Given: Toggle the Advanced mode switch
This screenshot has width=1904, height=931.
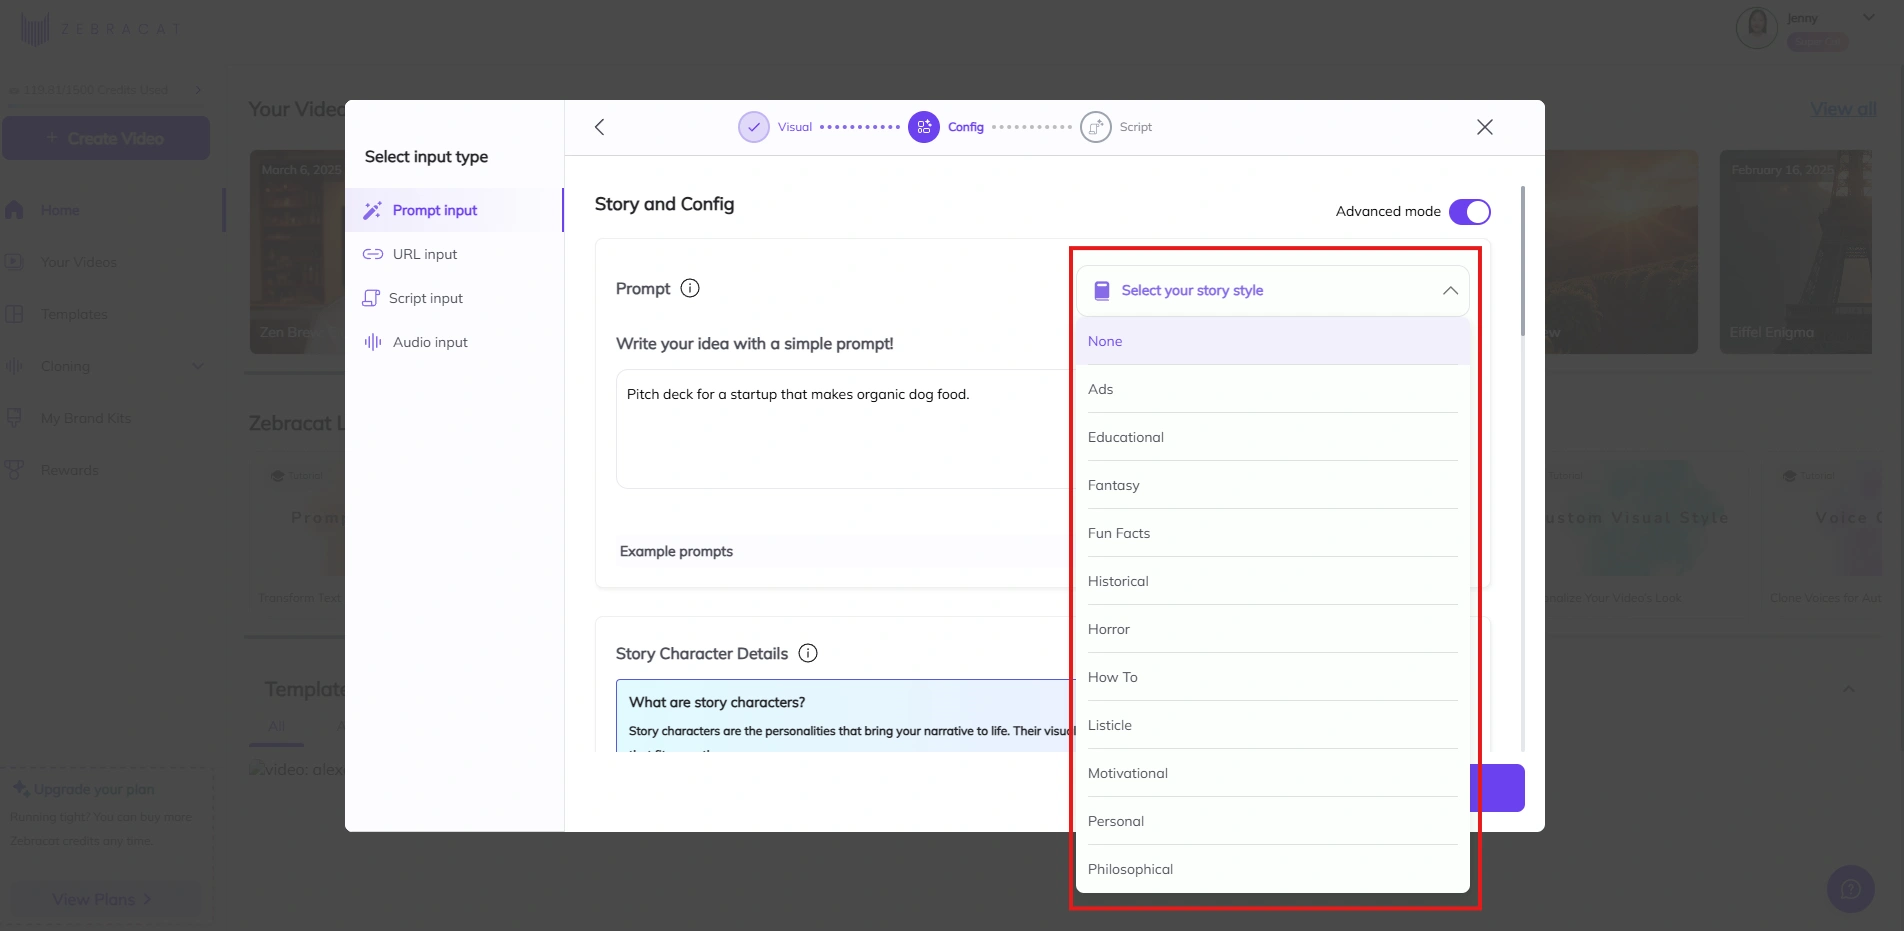Looking at the screenshot, I should tap(1469, 211).
